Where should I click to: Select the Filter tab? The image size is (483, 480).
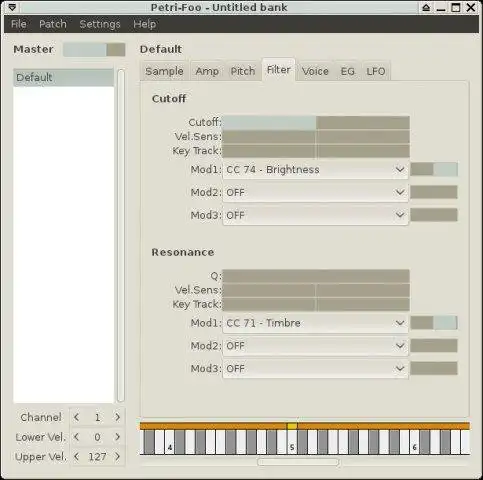tap(279, 70)
